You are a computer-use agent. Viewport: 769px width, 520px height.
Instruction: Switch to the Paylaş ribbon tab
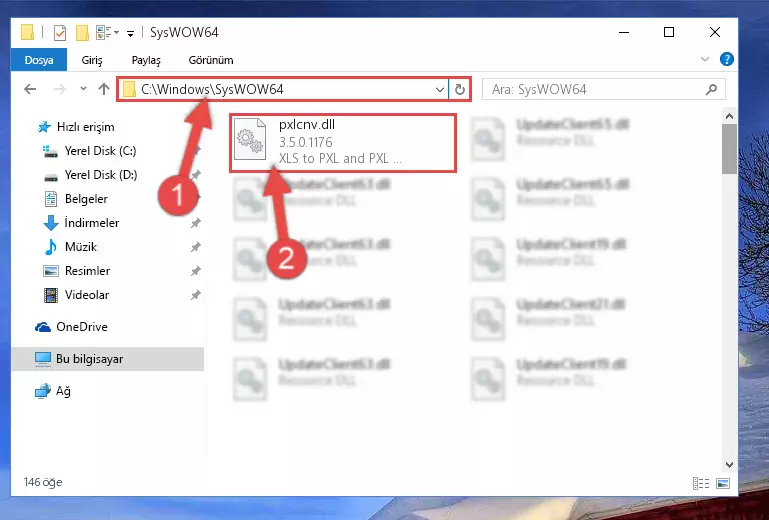[146, 60]
